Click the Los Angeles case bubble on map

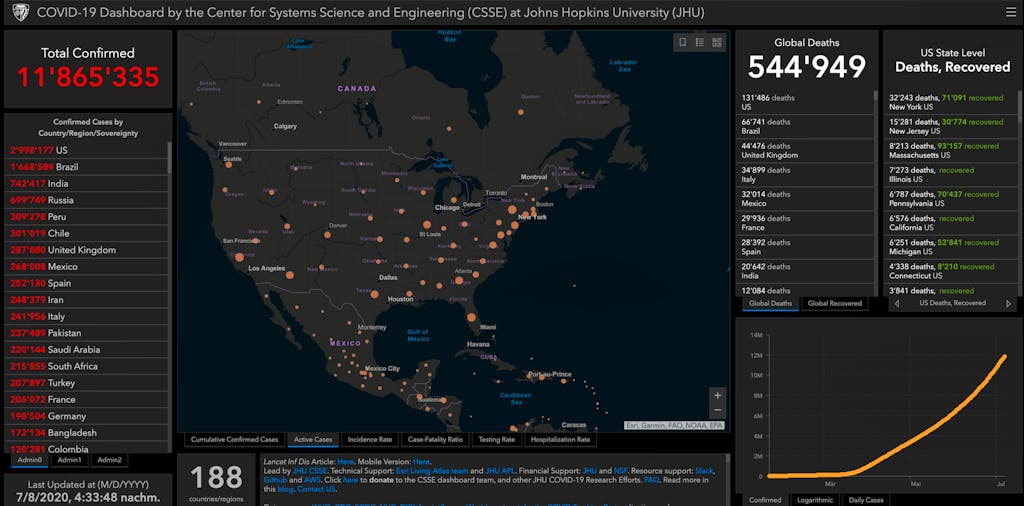coord(289,275)
